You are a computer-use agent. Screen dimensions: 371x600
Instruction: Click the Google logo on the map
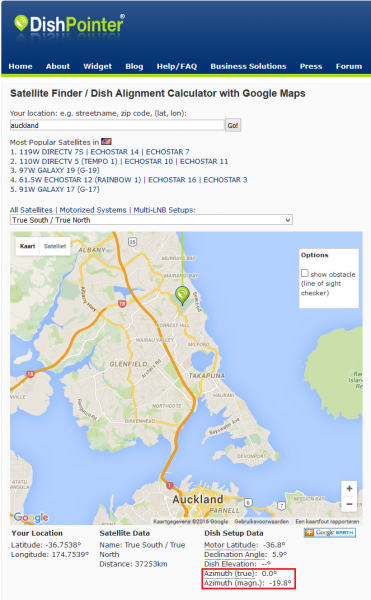pyautogui.click(x=31, y=517)
